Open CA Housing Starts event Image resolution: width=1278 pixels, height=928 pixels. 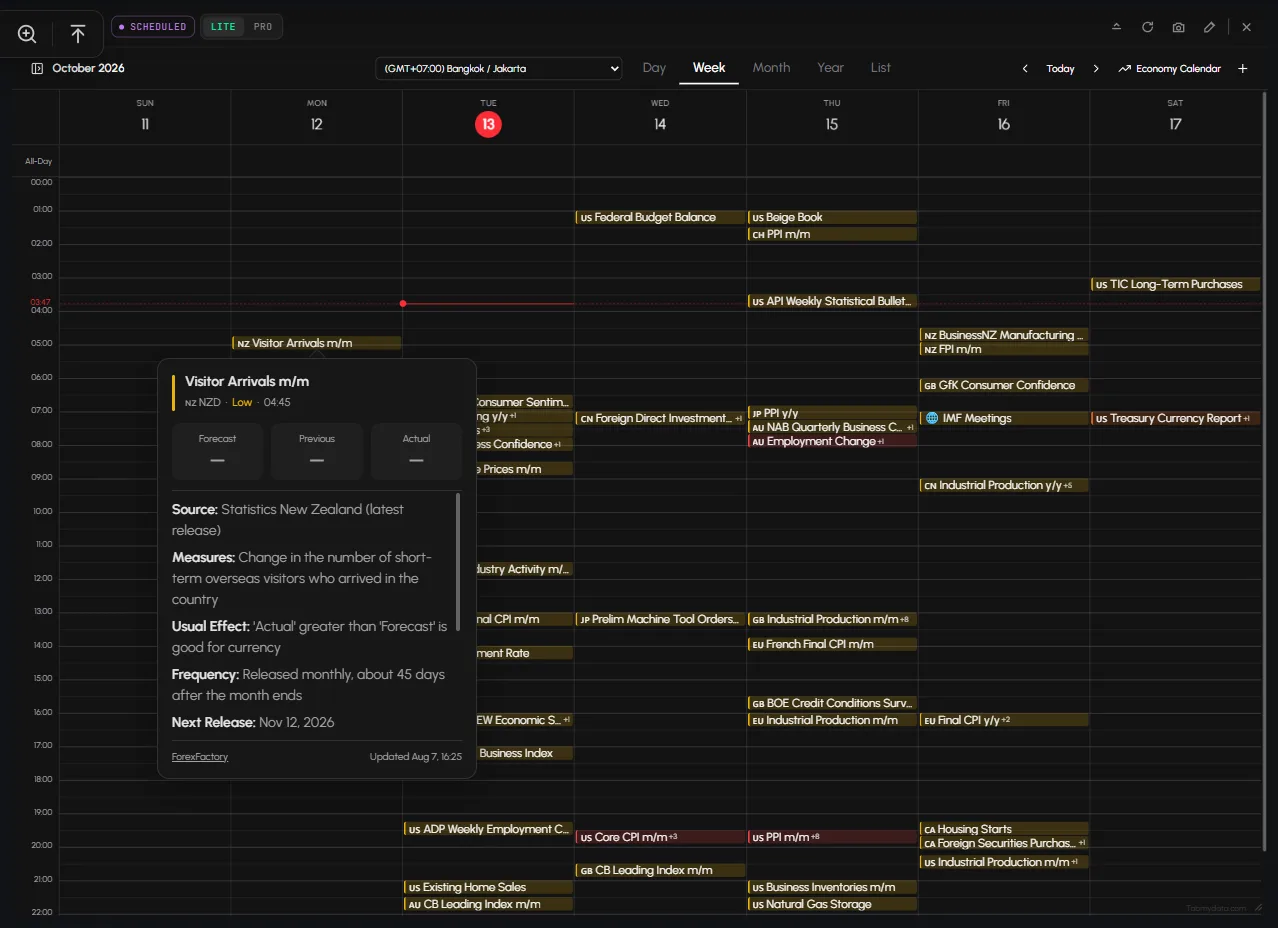coord(1004,829)
